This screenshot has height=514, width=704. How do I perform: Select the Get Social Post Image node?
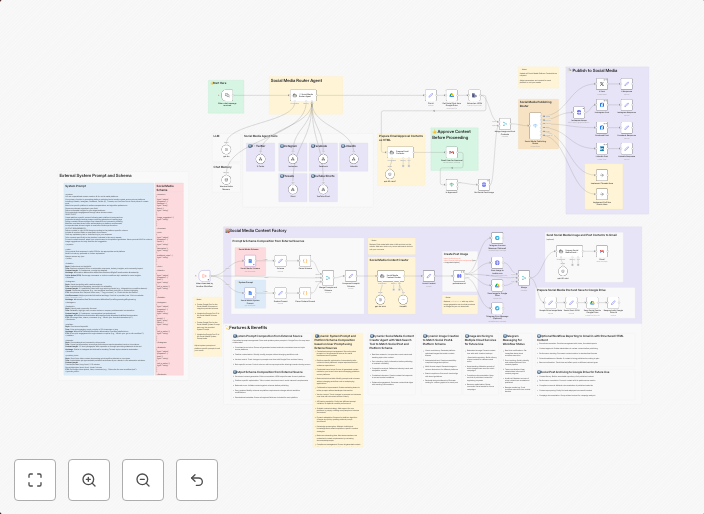(484, 185)
